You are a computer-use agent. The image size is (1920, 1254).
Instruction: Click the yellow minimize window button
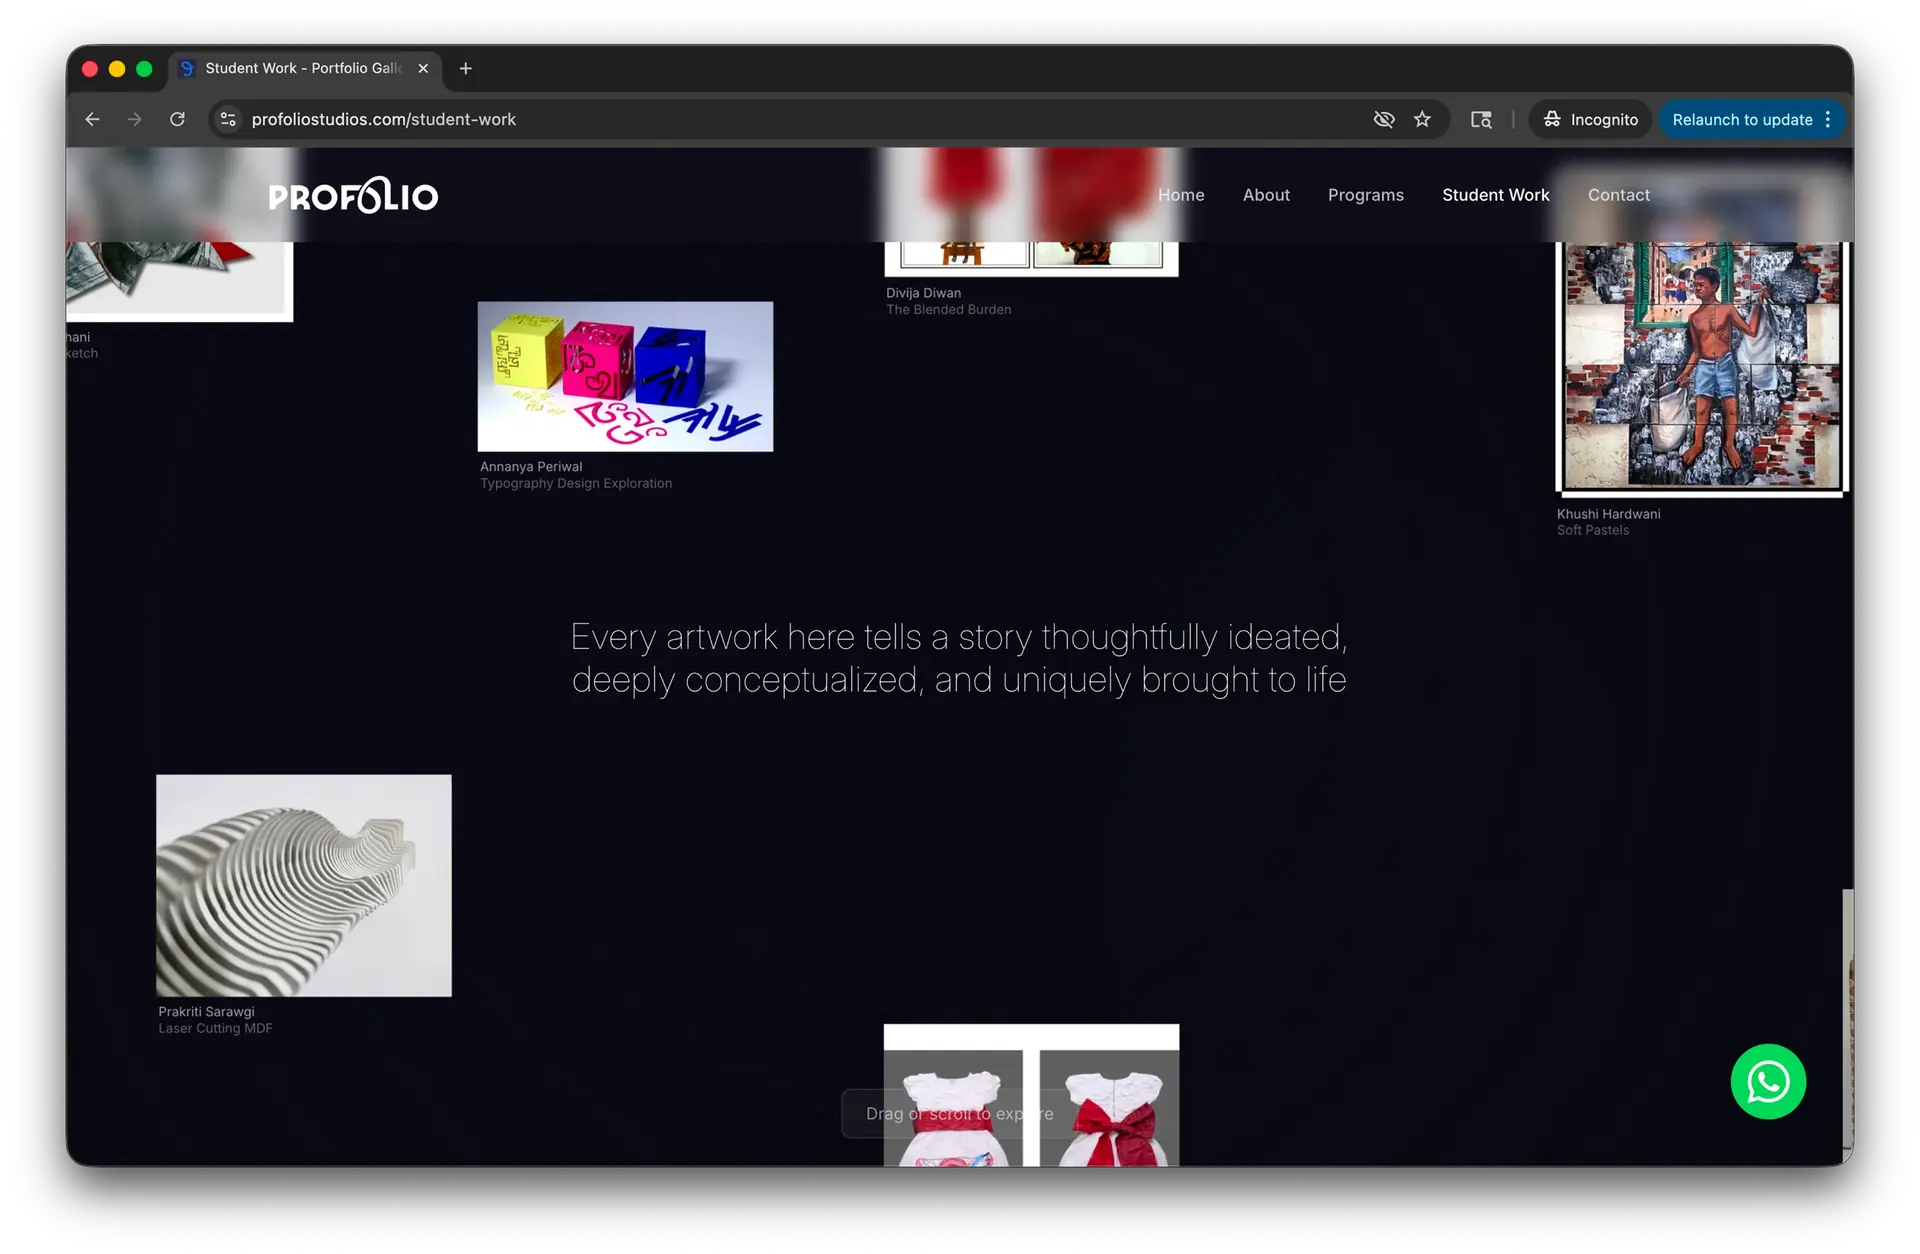[117, 68]
